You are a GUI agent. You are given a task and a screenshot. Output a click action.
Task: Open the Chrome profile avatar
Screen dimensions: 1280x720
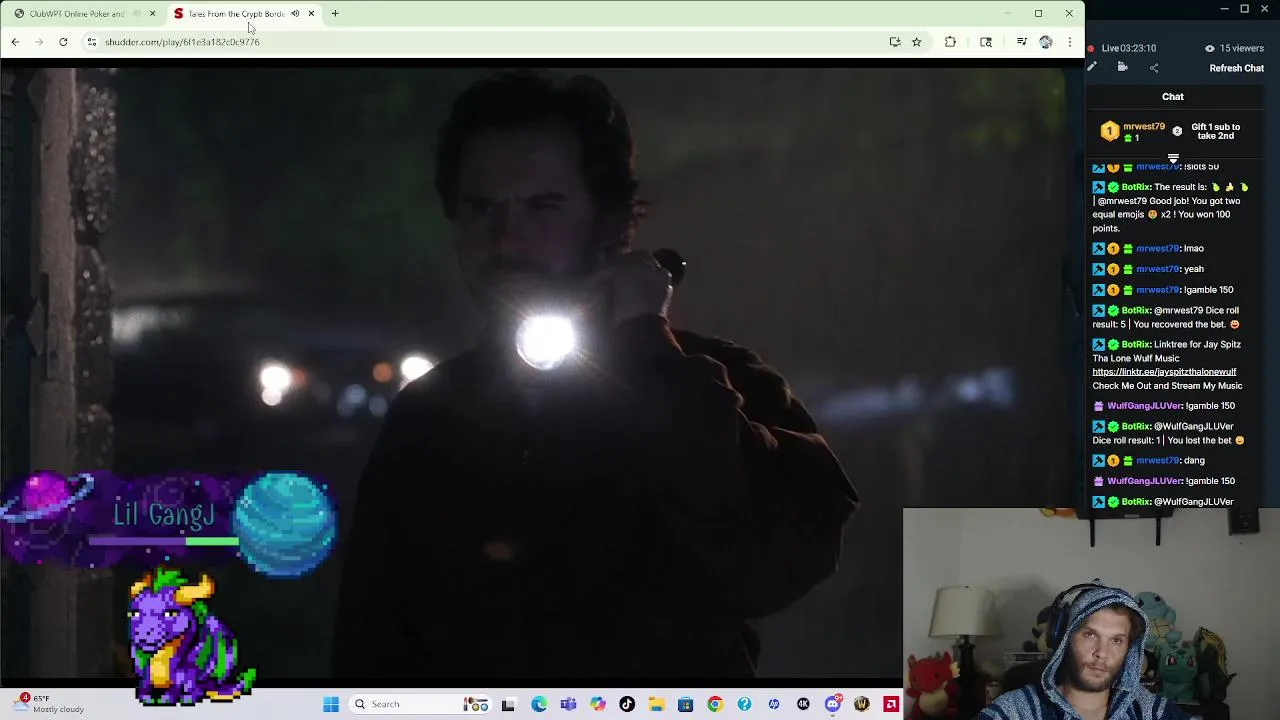(x=1046, y=42)
